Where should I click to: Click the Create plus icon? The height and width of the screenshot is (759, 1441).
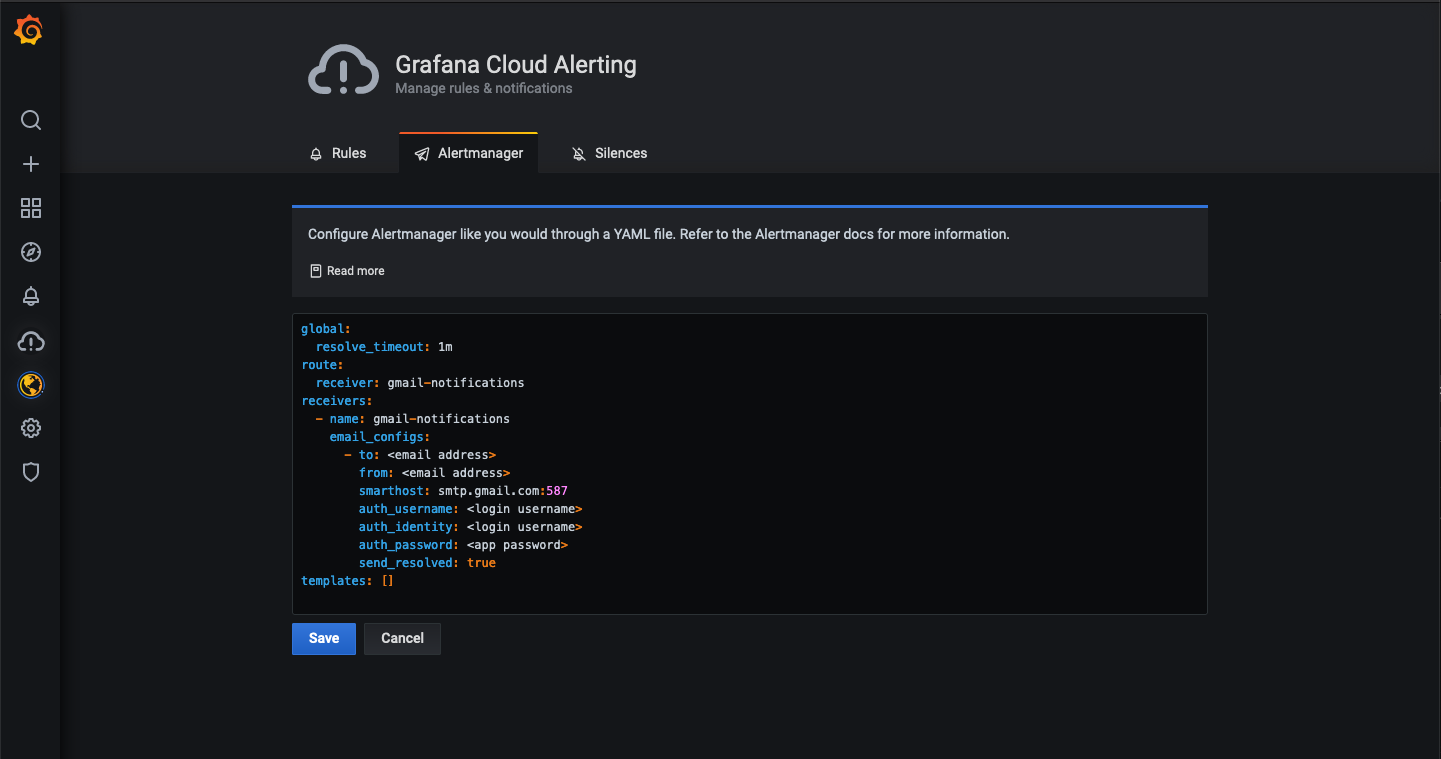point(31,164)
